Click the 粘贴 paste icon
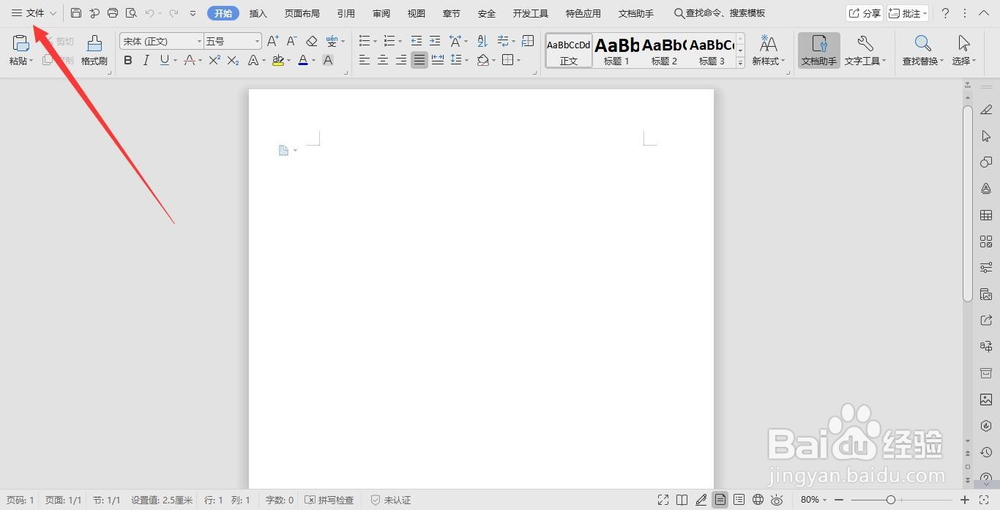The width and height of the screenshot is (1000, 510). coord(20,43)
